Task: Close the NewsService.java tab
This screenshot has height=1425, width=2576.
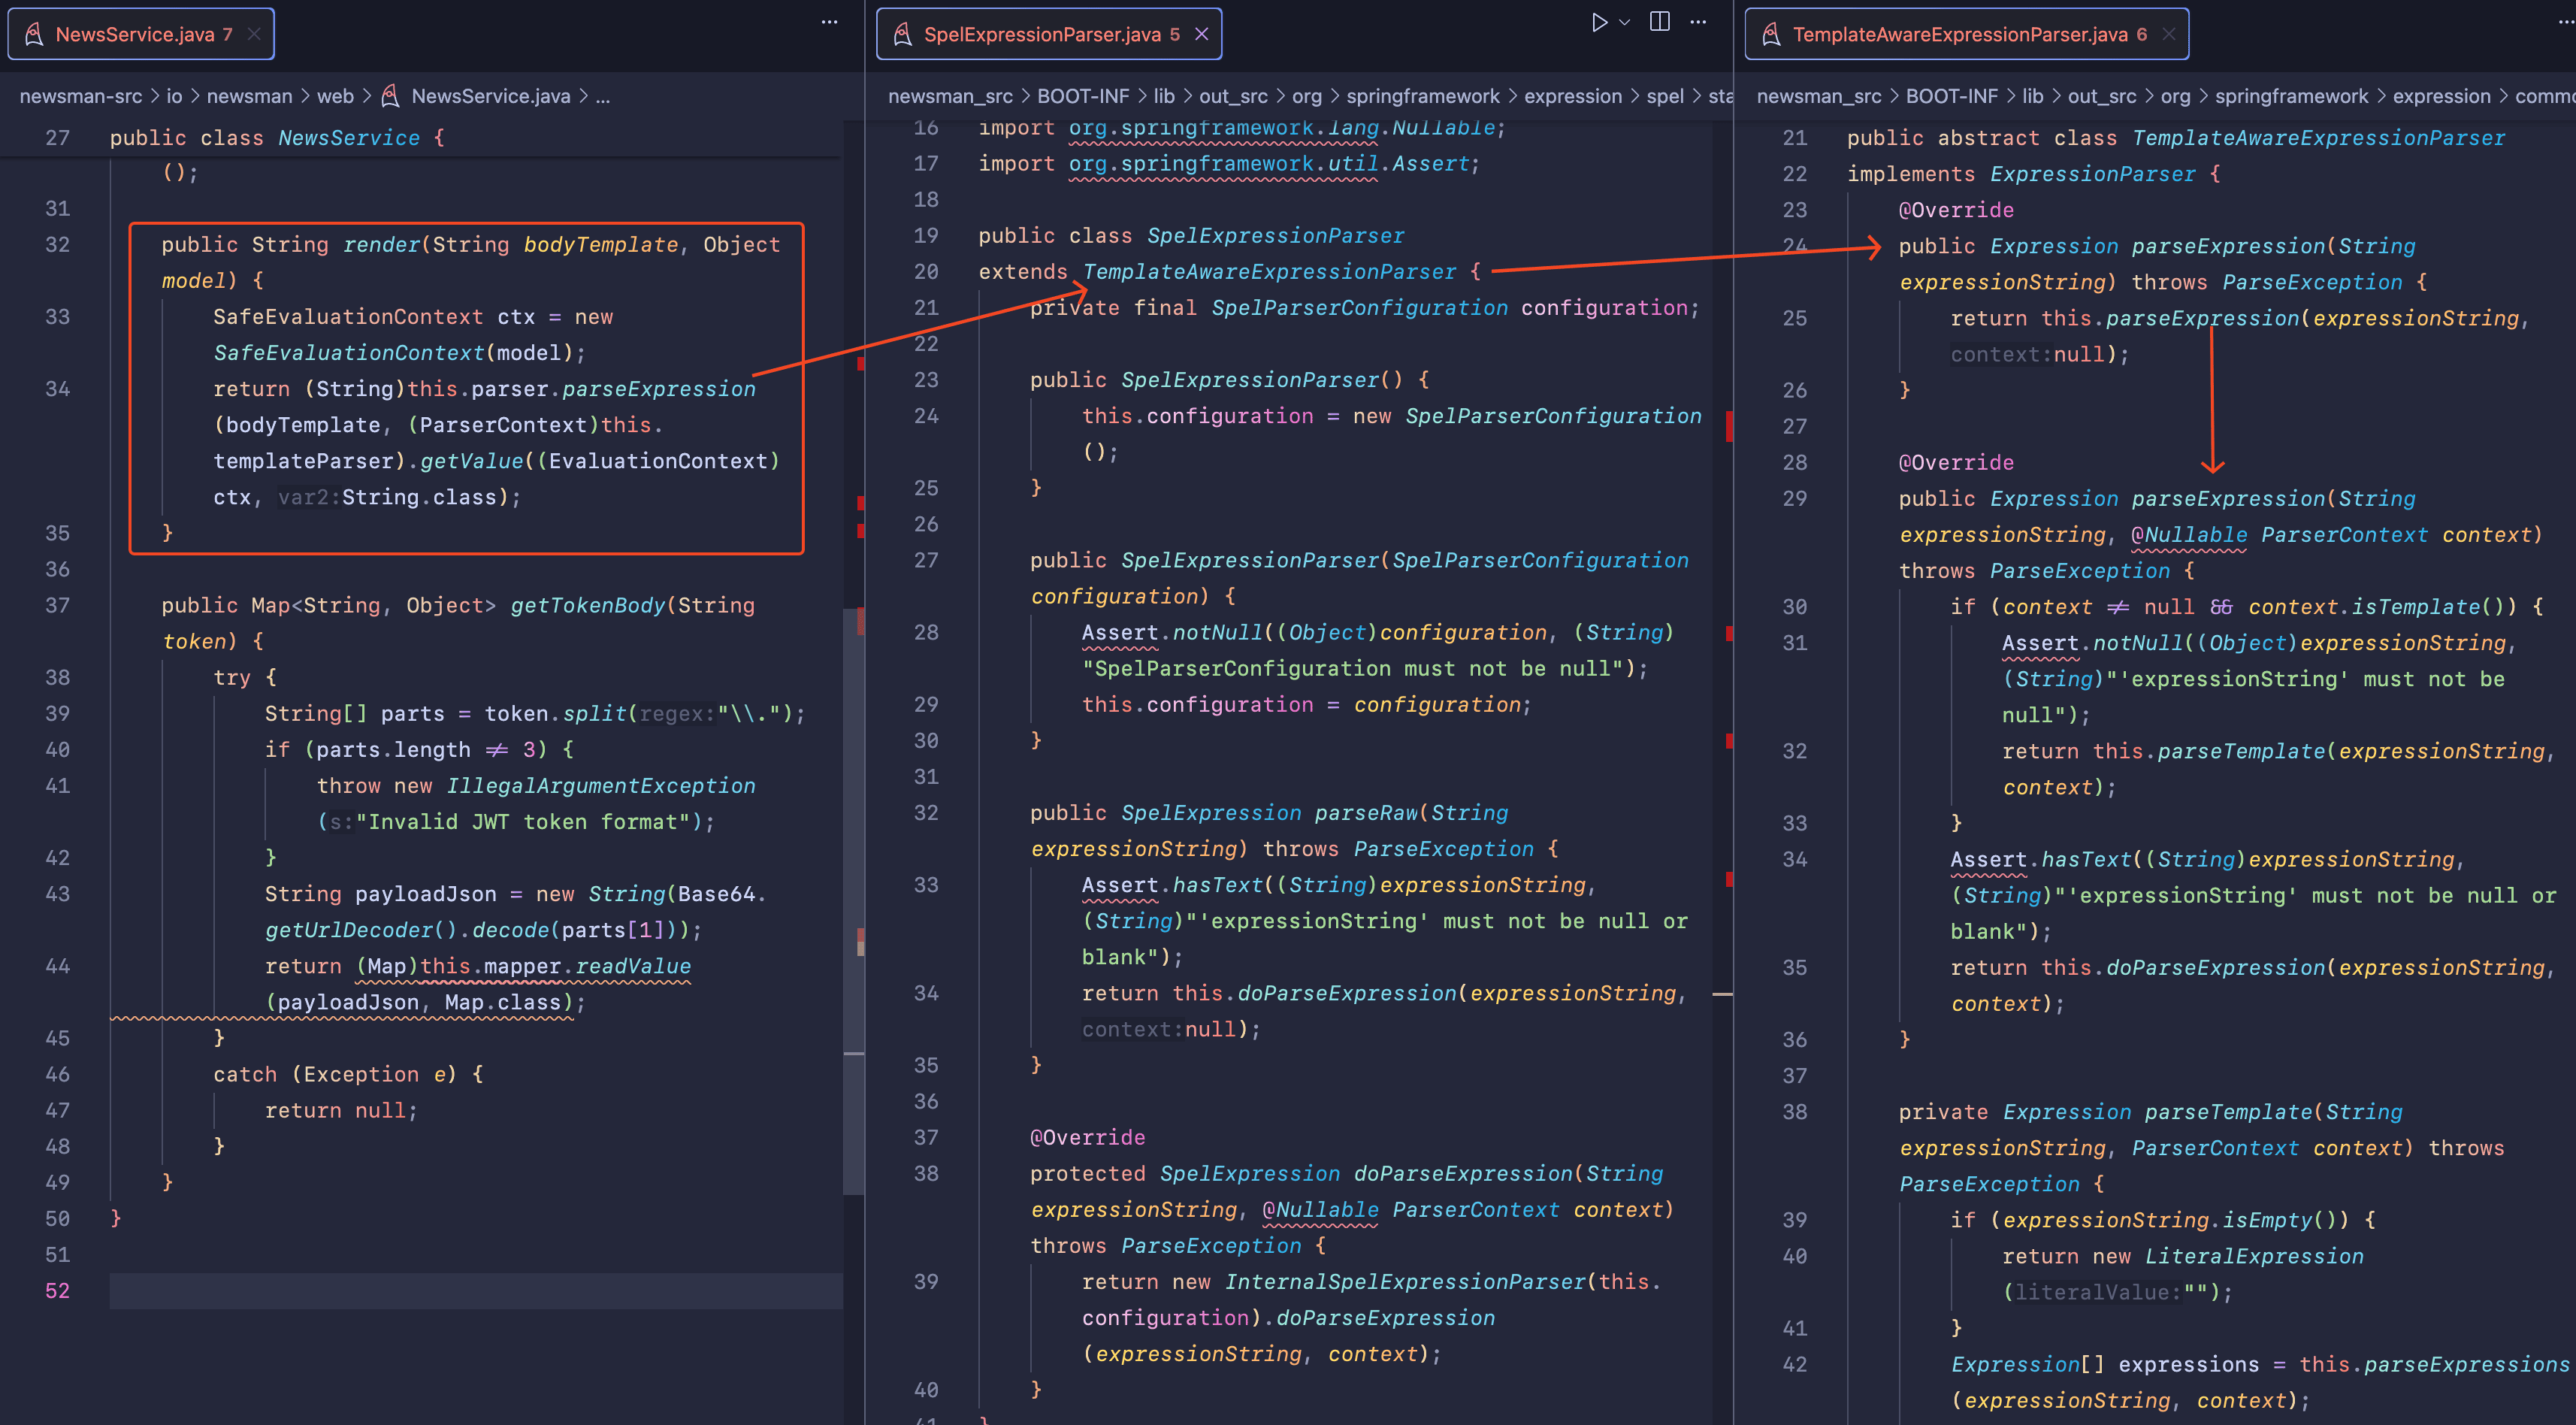Action: [254, 34]
